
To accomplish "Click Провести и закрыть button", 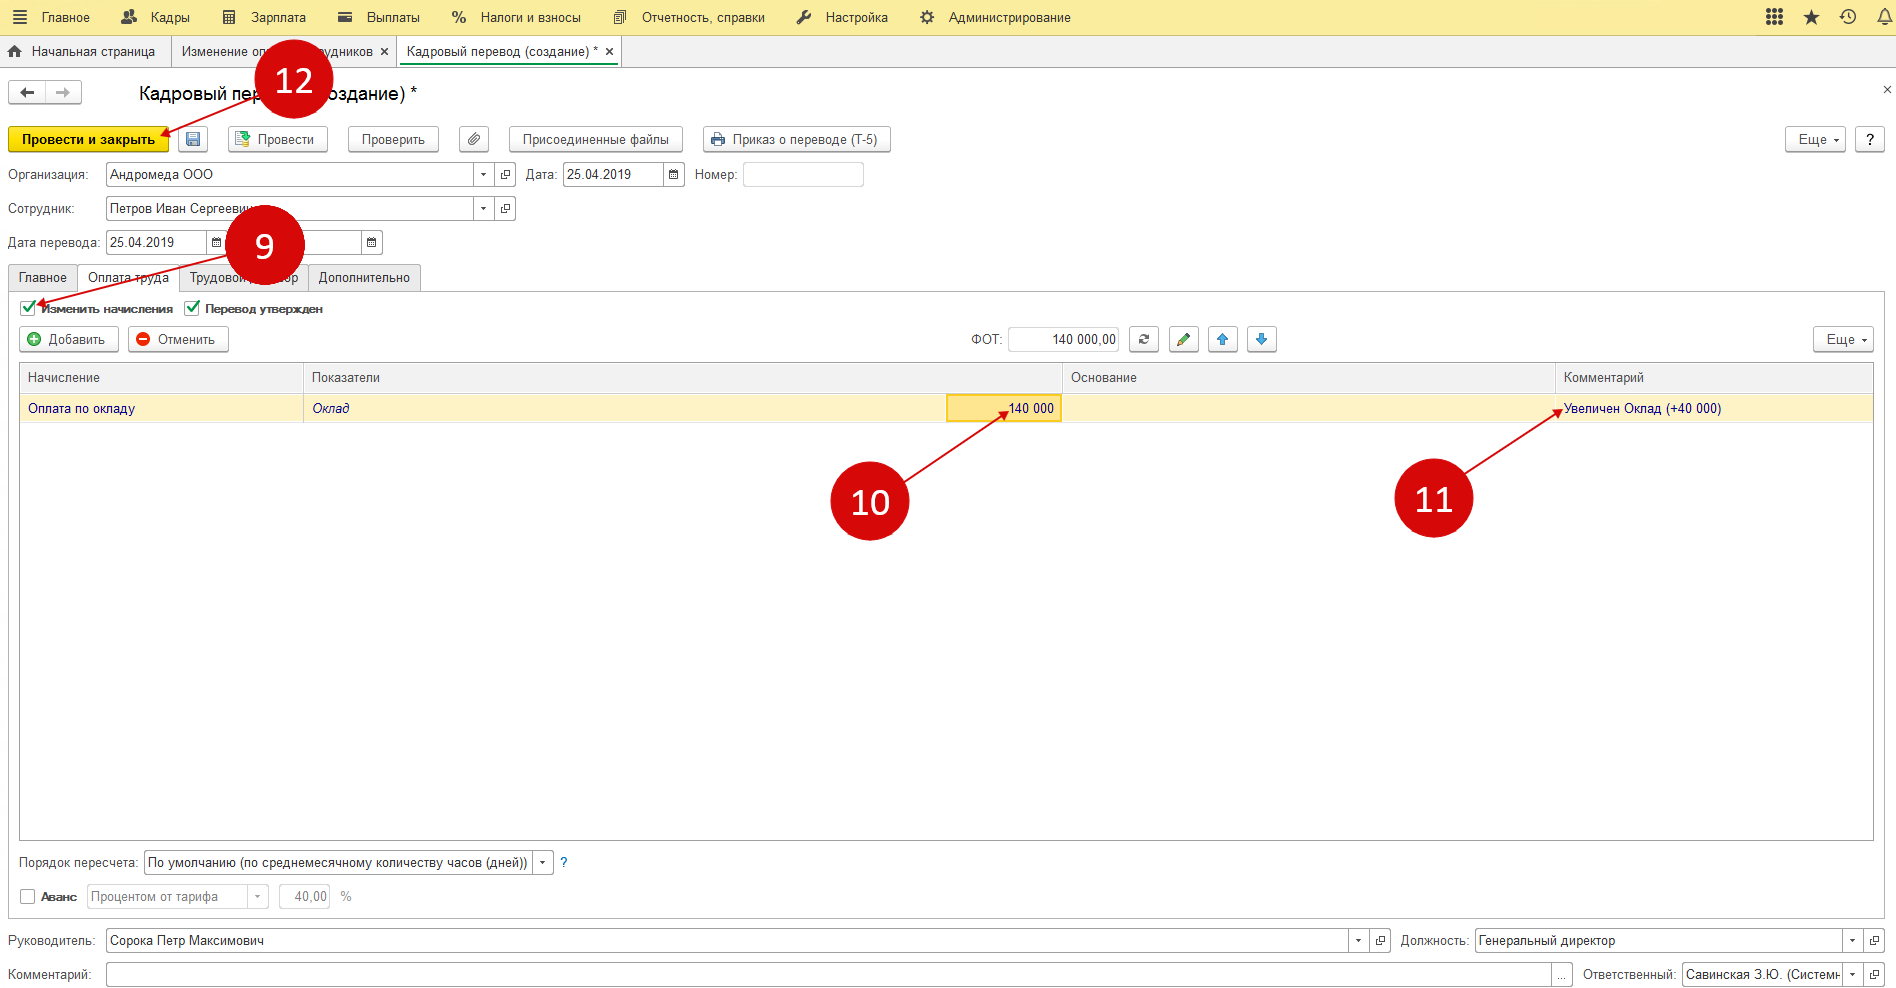I will [88, 139].
